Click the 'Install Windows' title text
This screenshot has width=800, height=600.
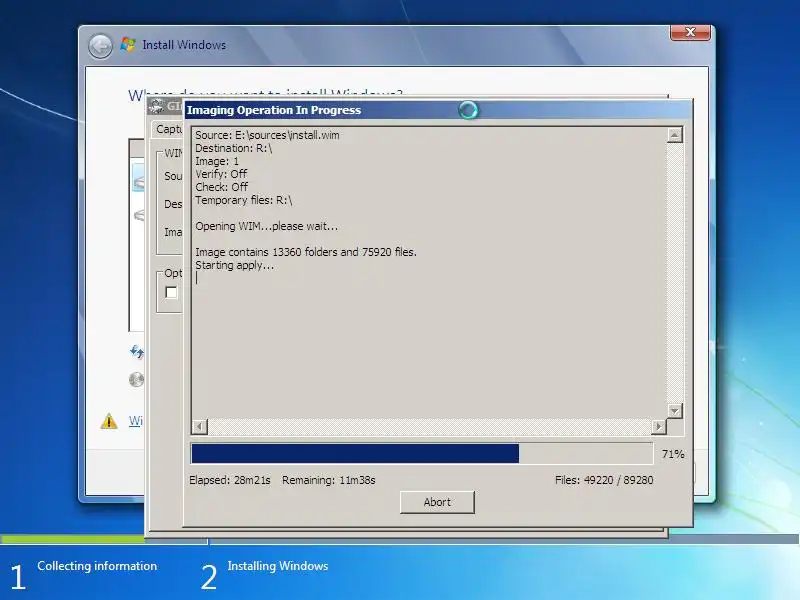point(184,45)
